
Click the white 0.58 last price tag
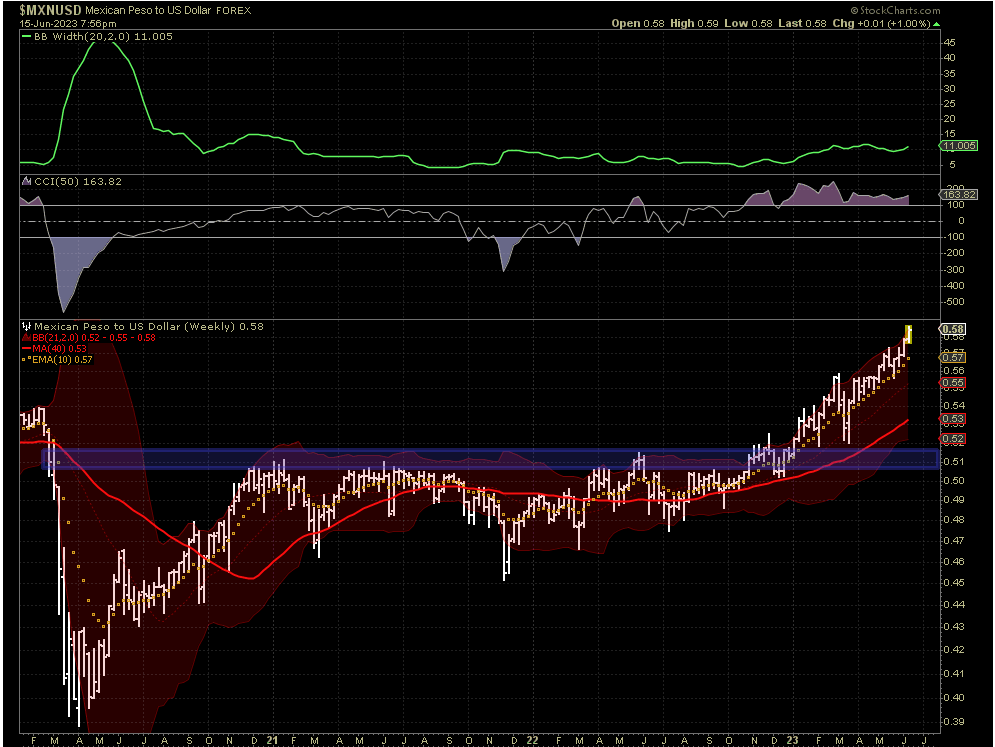[953, 329]
